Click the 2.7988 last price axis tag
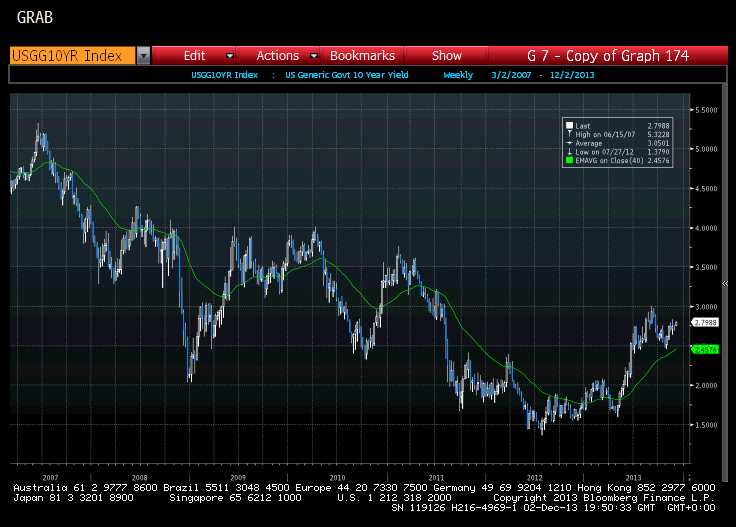 click(x=706, y=322)
